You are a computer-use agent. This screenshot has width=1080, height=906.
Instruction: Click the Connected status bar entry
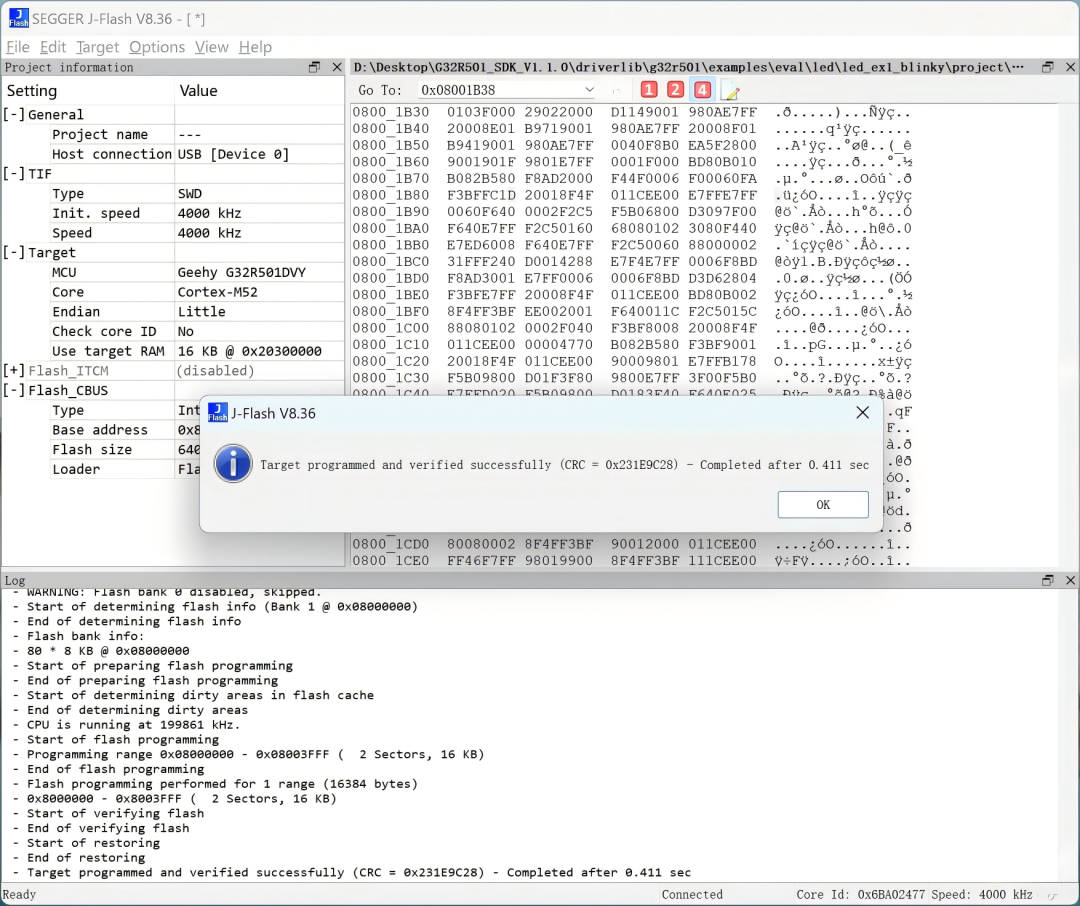point(692,894)
